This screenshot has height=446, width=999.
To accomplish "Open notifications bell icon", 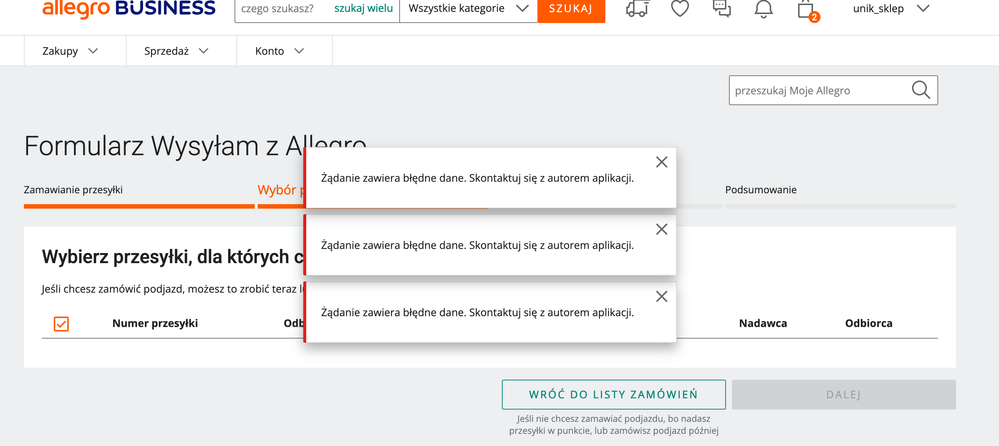I will tap(763, 9).
